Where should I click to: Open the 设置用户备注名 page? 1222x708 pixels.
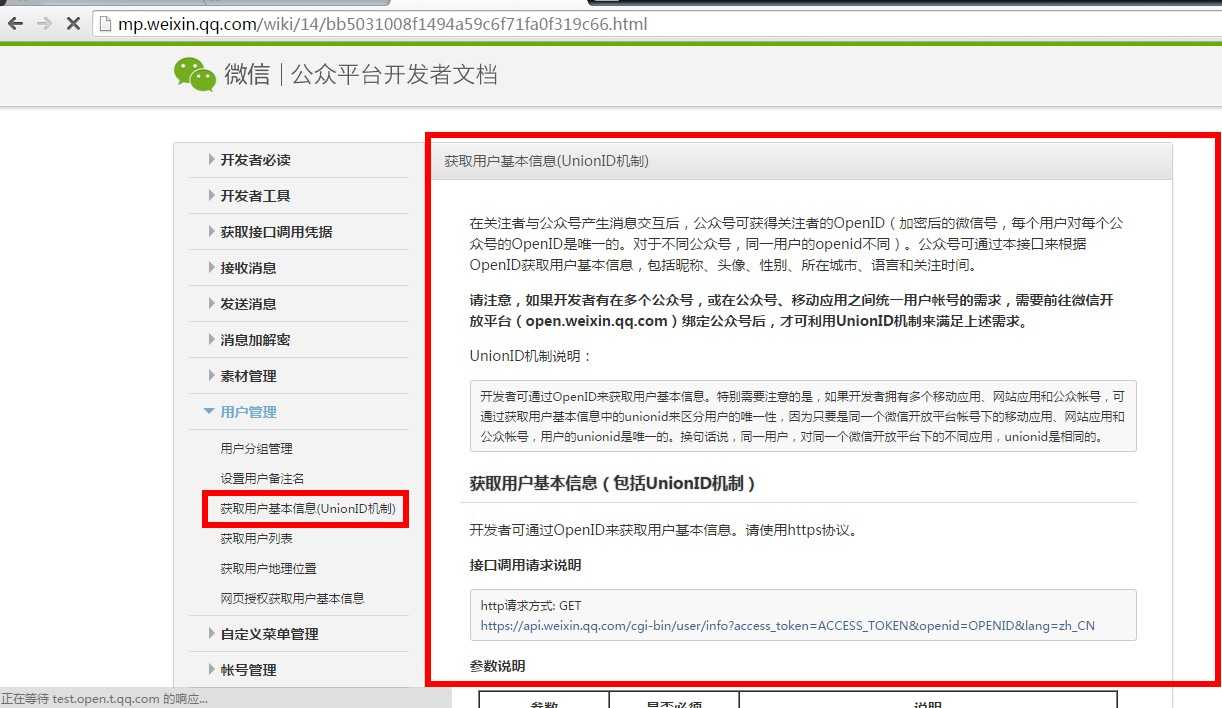pyautogui.click(x=262, y=479)
